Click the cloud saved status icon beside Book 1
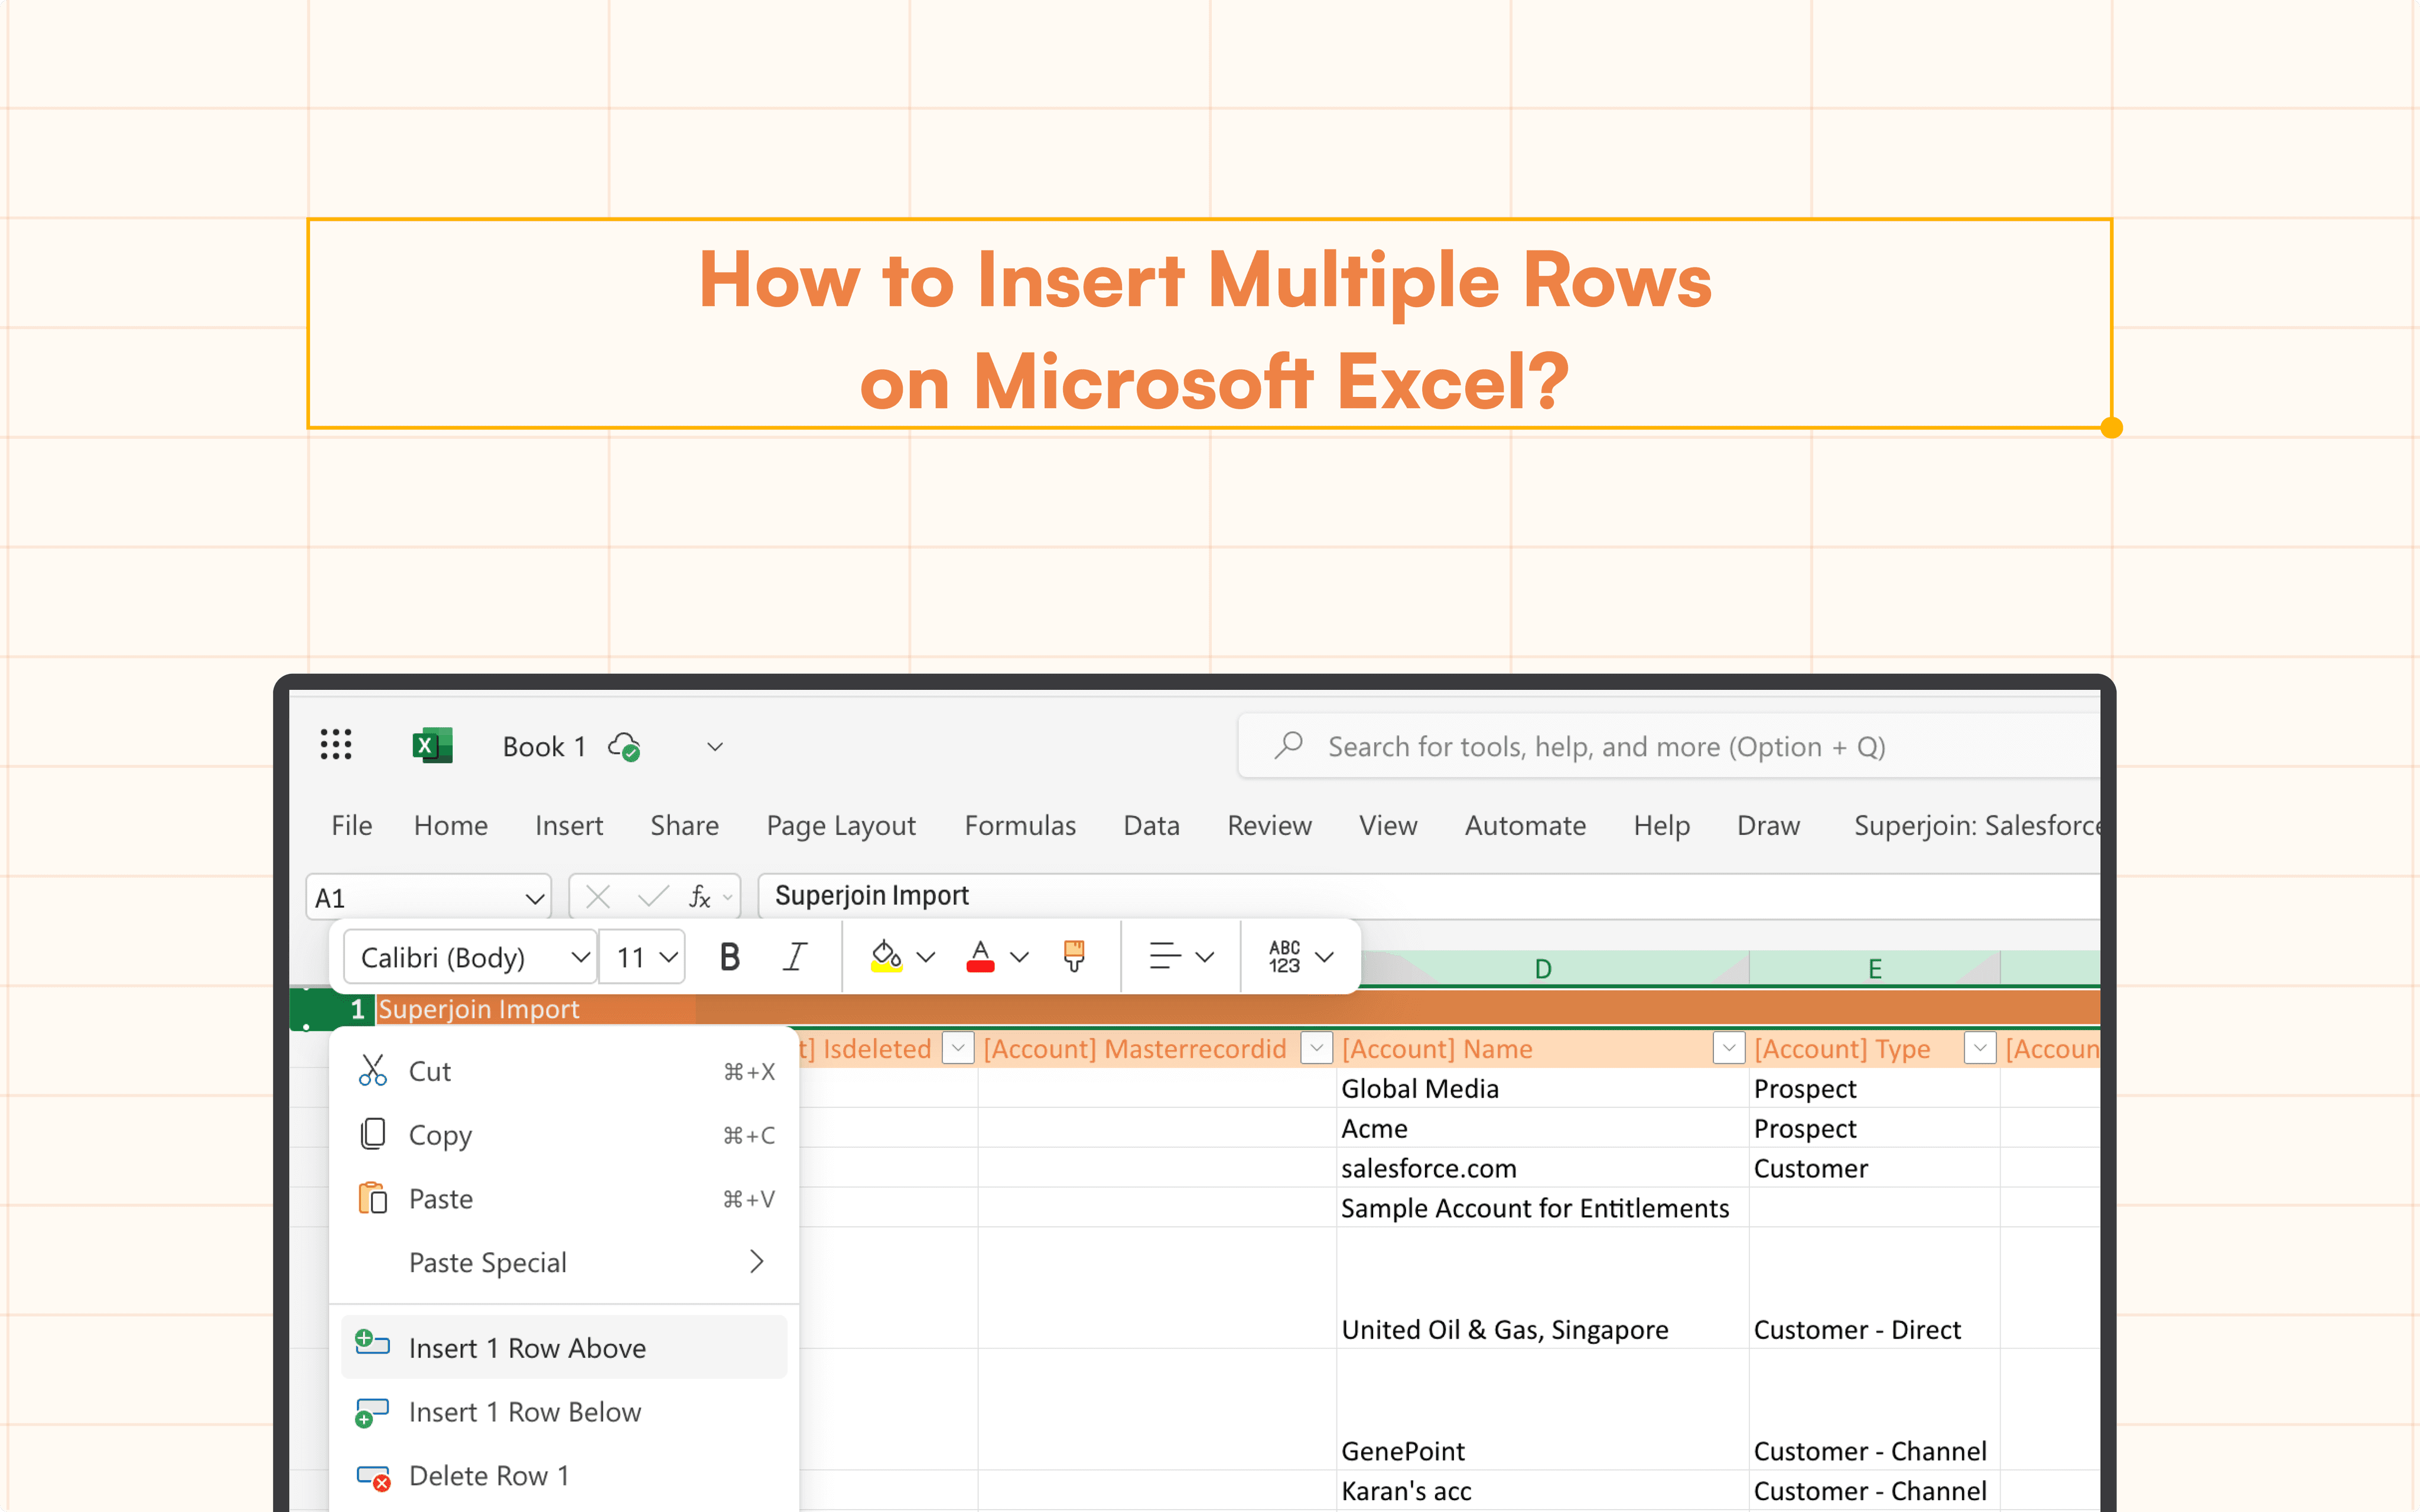Screen dimensions: 2420x1512 625,746
